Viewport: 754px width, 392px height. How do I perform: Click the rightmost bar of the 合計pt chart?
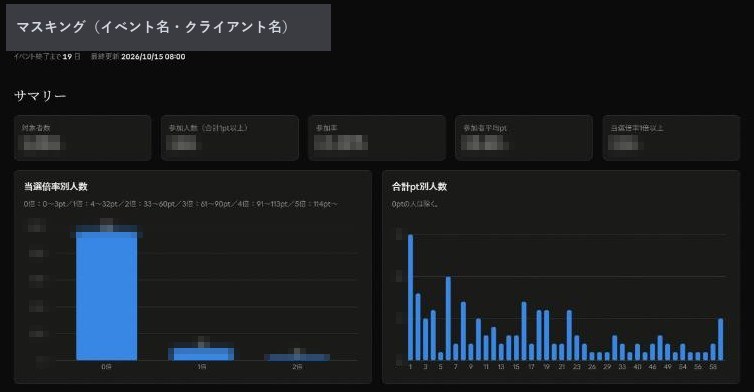(721, 339)
